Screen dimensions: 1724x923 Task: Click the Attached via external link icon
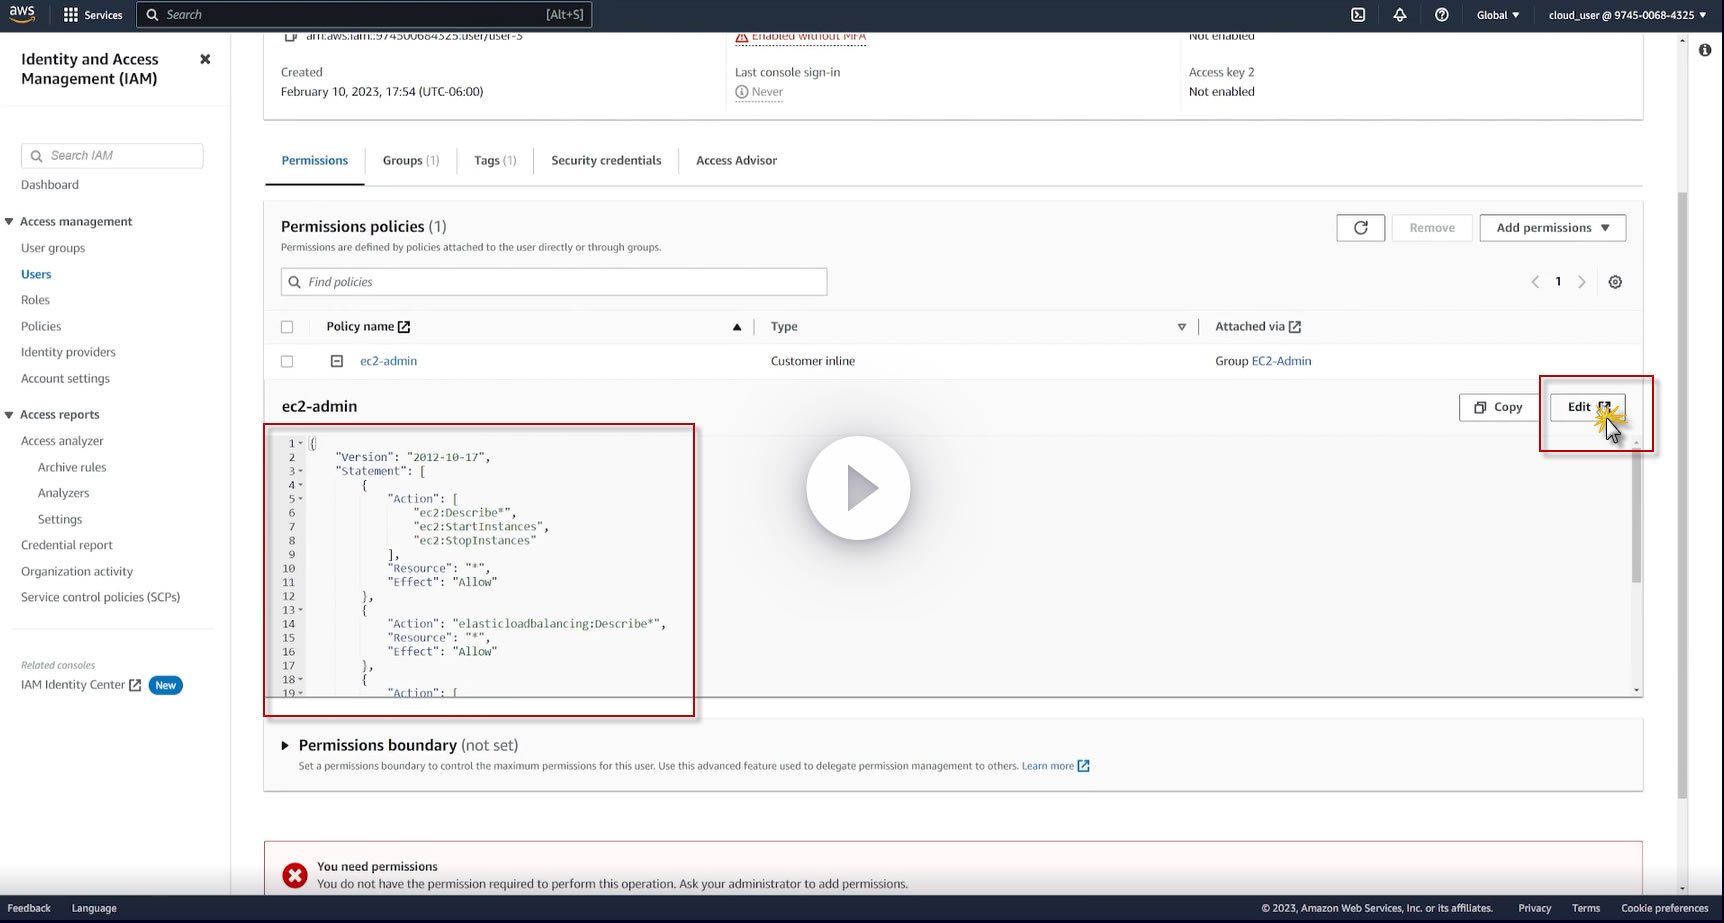[x=1295, y=327]
